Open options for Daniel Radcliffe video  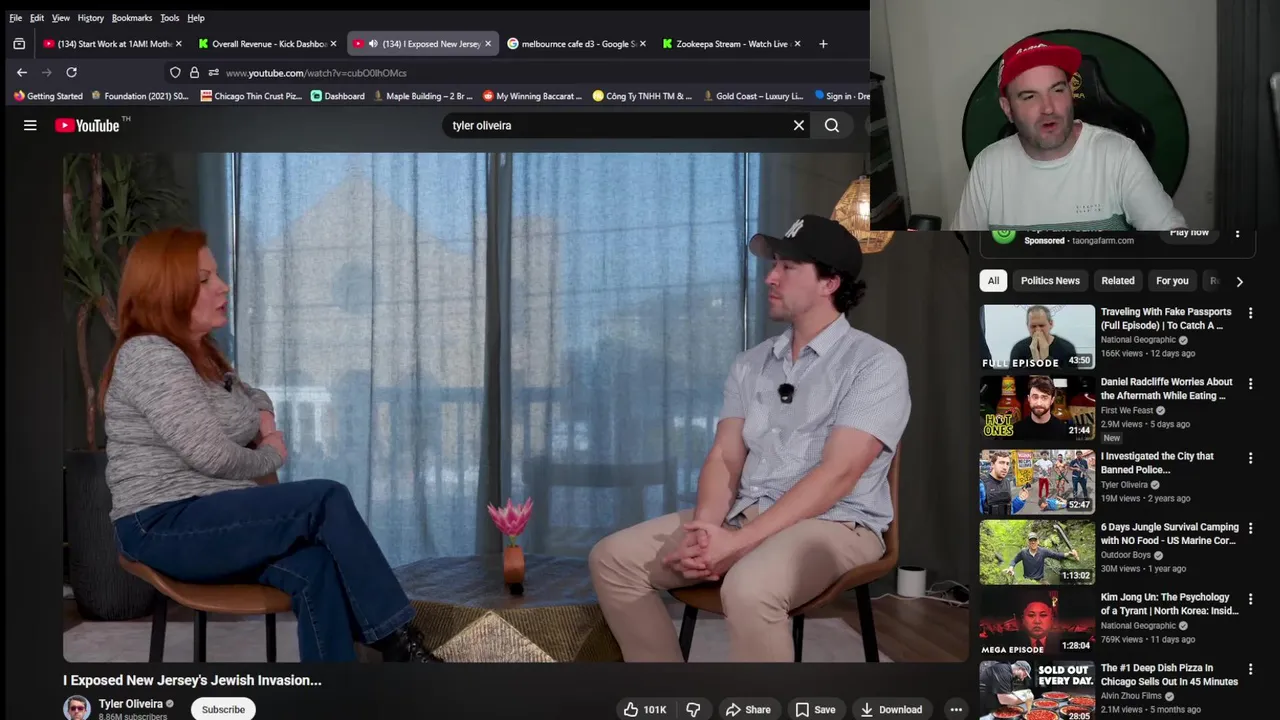[1250, 383]
